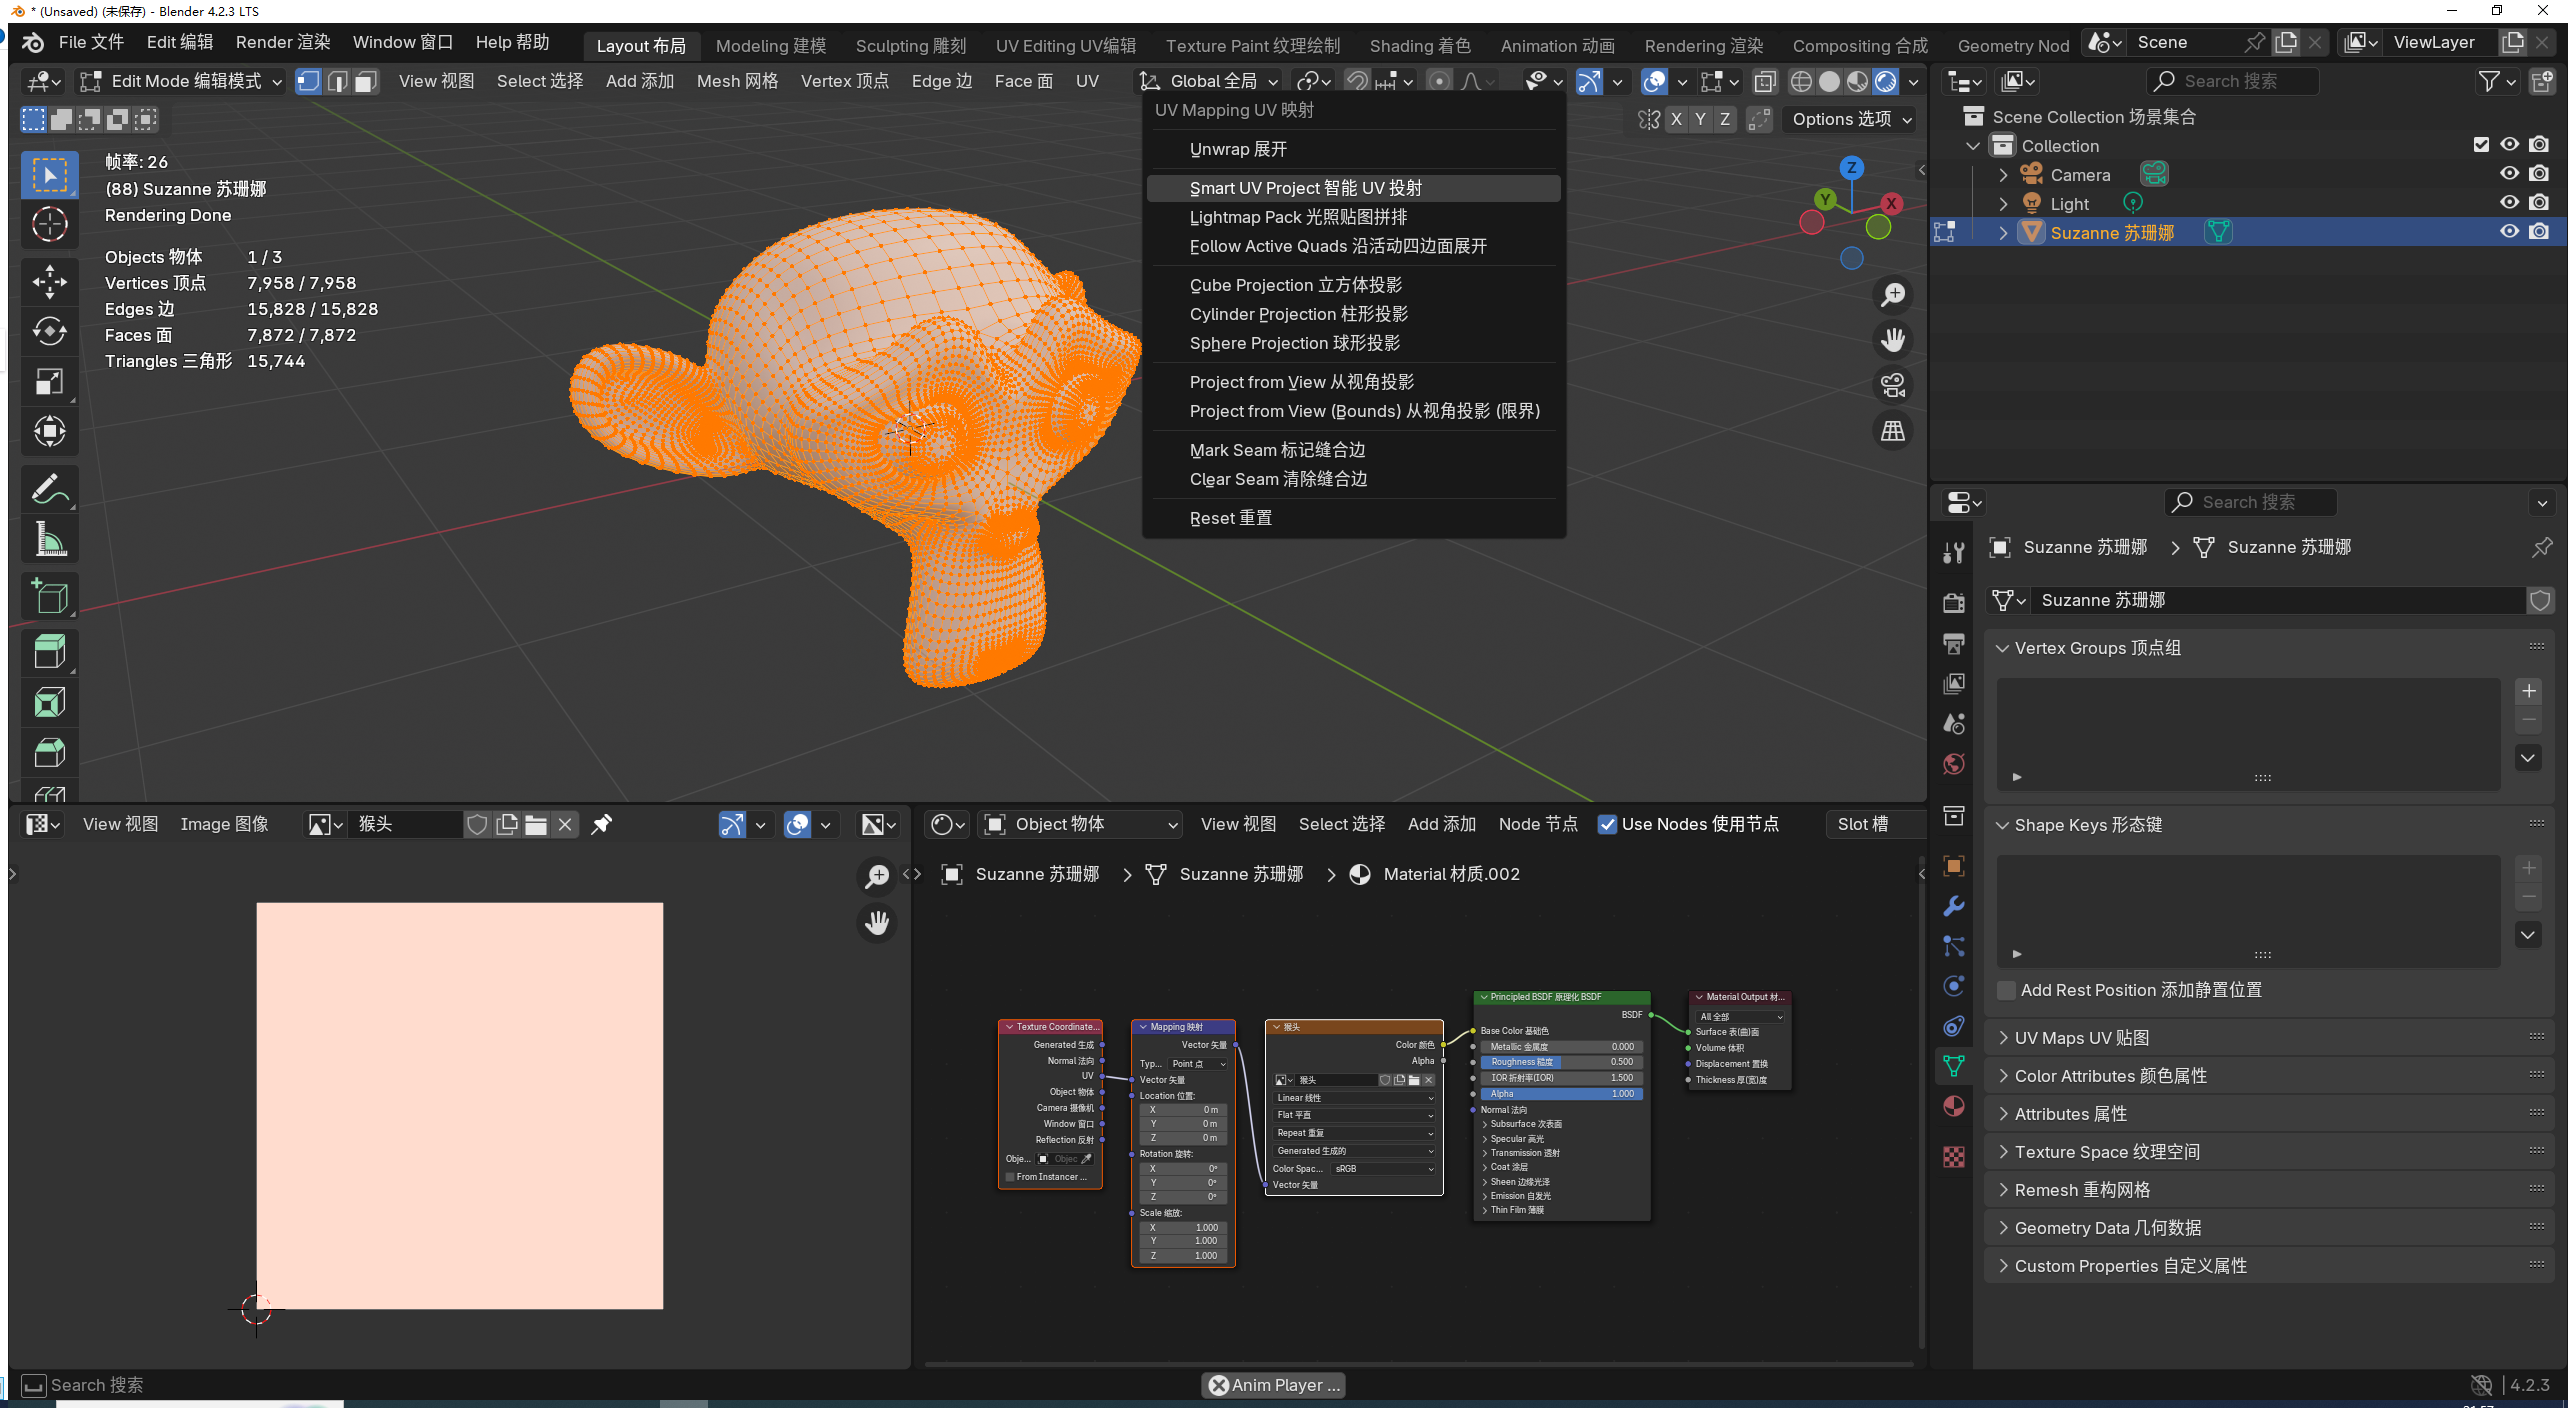Select the Add Cube tool
This screenshot has height=1408, width=2568.
[x=50, y=597]
